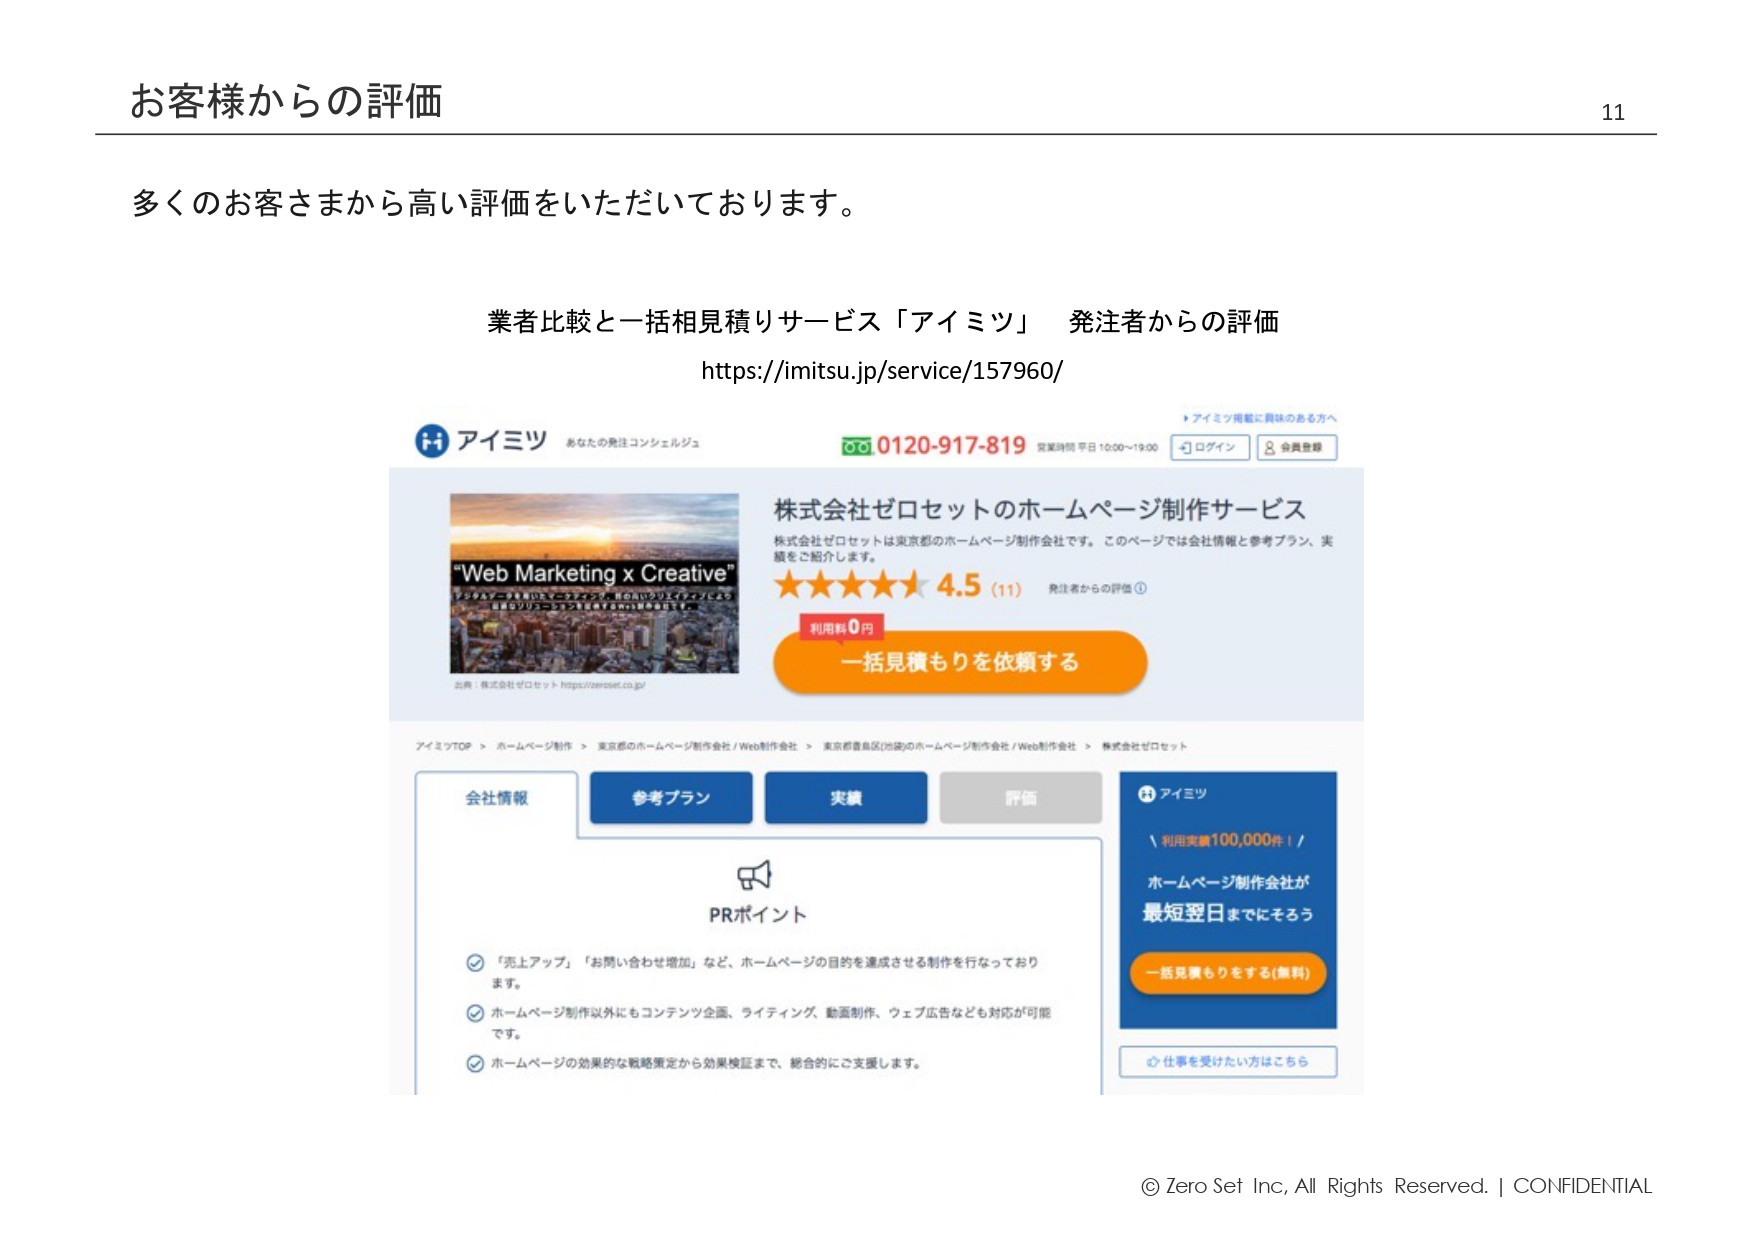Viewport: 1754px width, 1240px height.
Task: Click the info icon beside 発注者からの評価
Action: 1140,590
